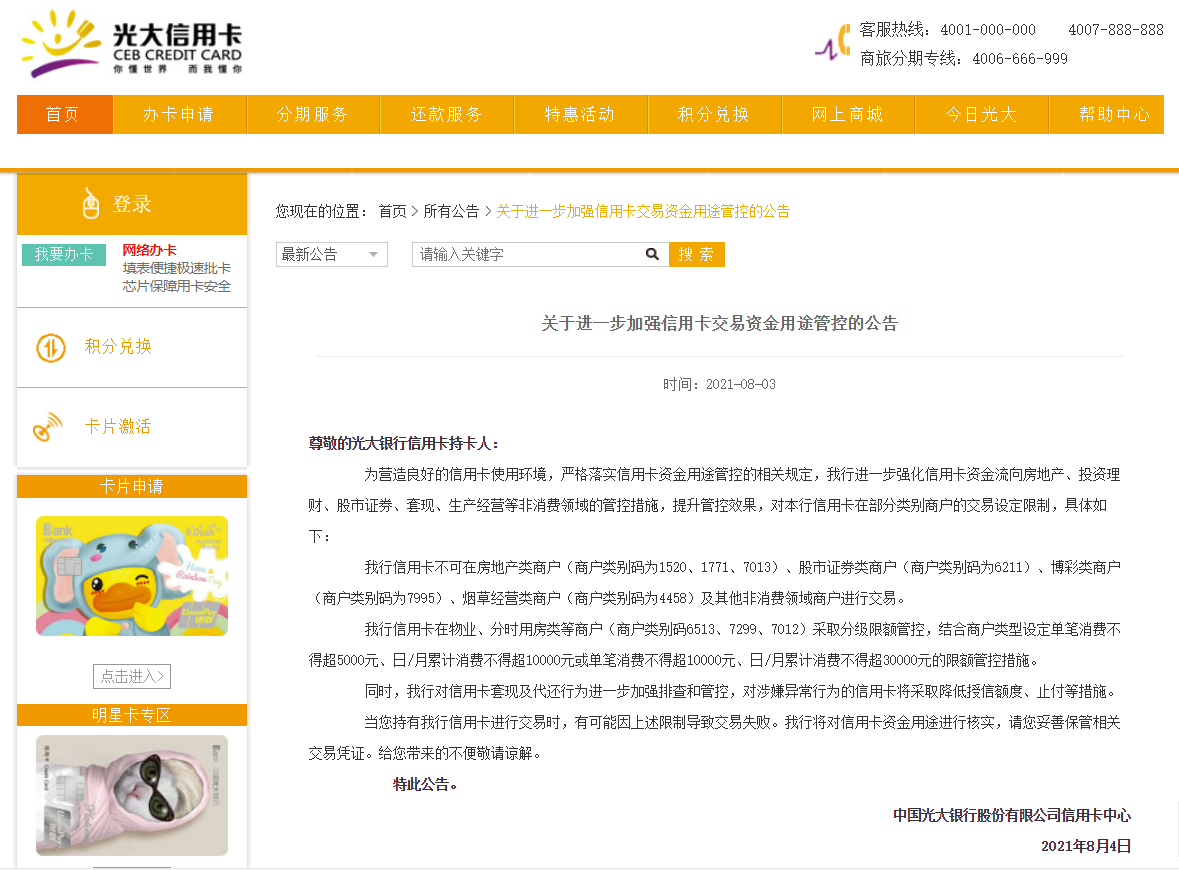Click hotline number 4007-888-888
This screenshot has height=870, width=1179.
pos(1116,30)
